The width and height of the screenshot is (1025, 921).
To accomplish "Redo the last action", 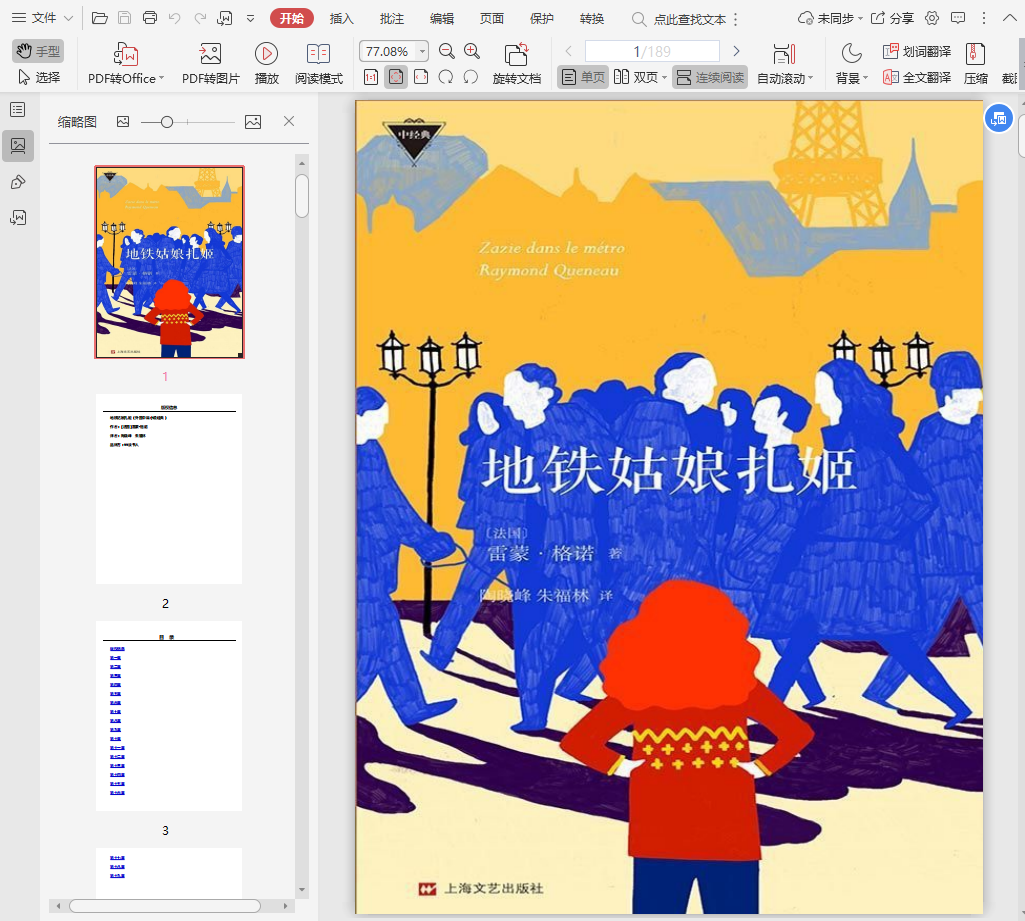I will tap(200, 18).
